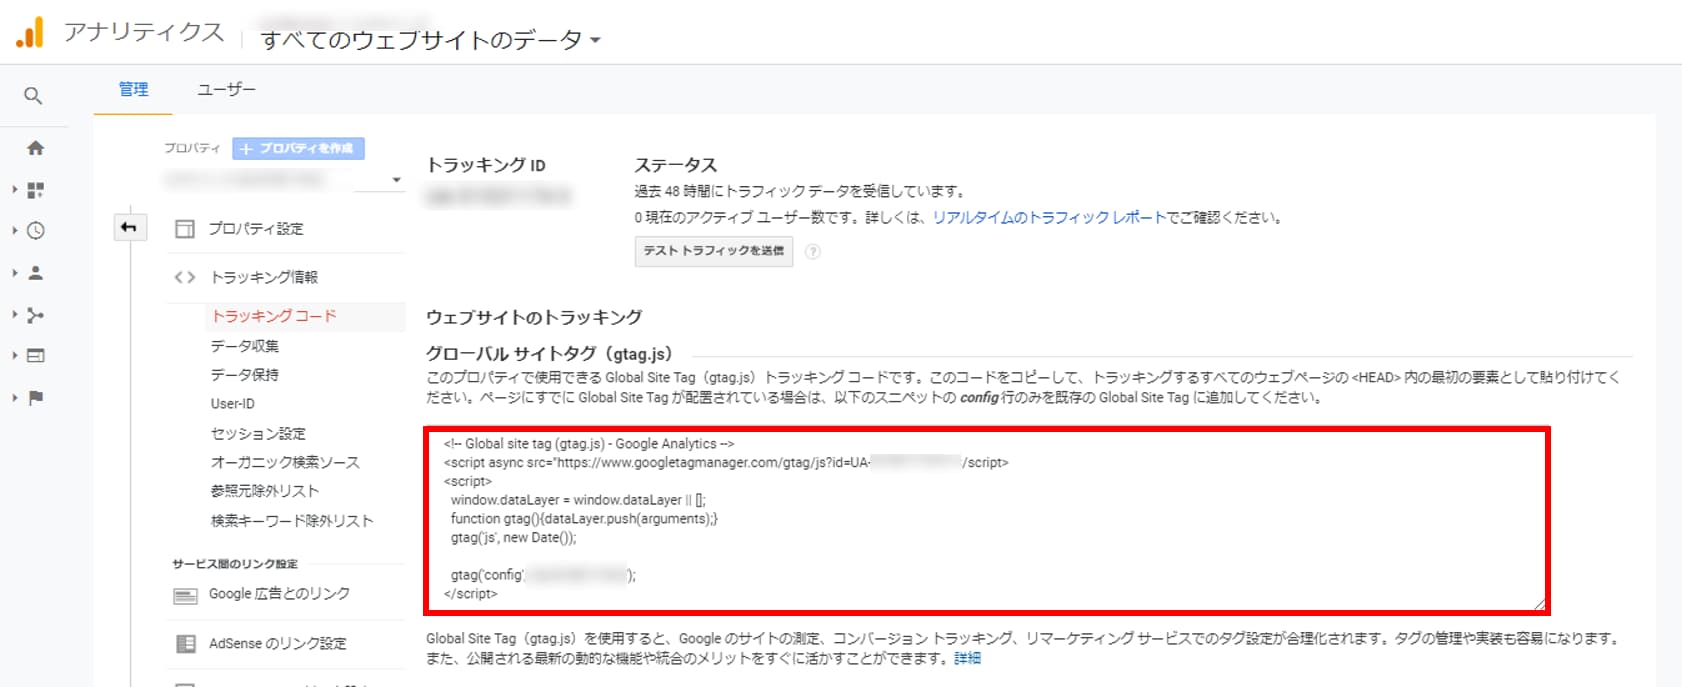The image size is (1682, 687).
Task: Open Google 広告とのリンク settings
Action: pos(279,594)
